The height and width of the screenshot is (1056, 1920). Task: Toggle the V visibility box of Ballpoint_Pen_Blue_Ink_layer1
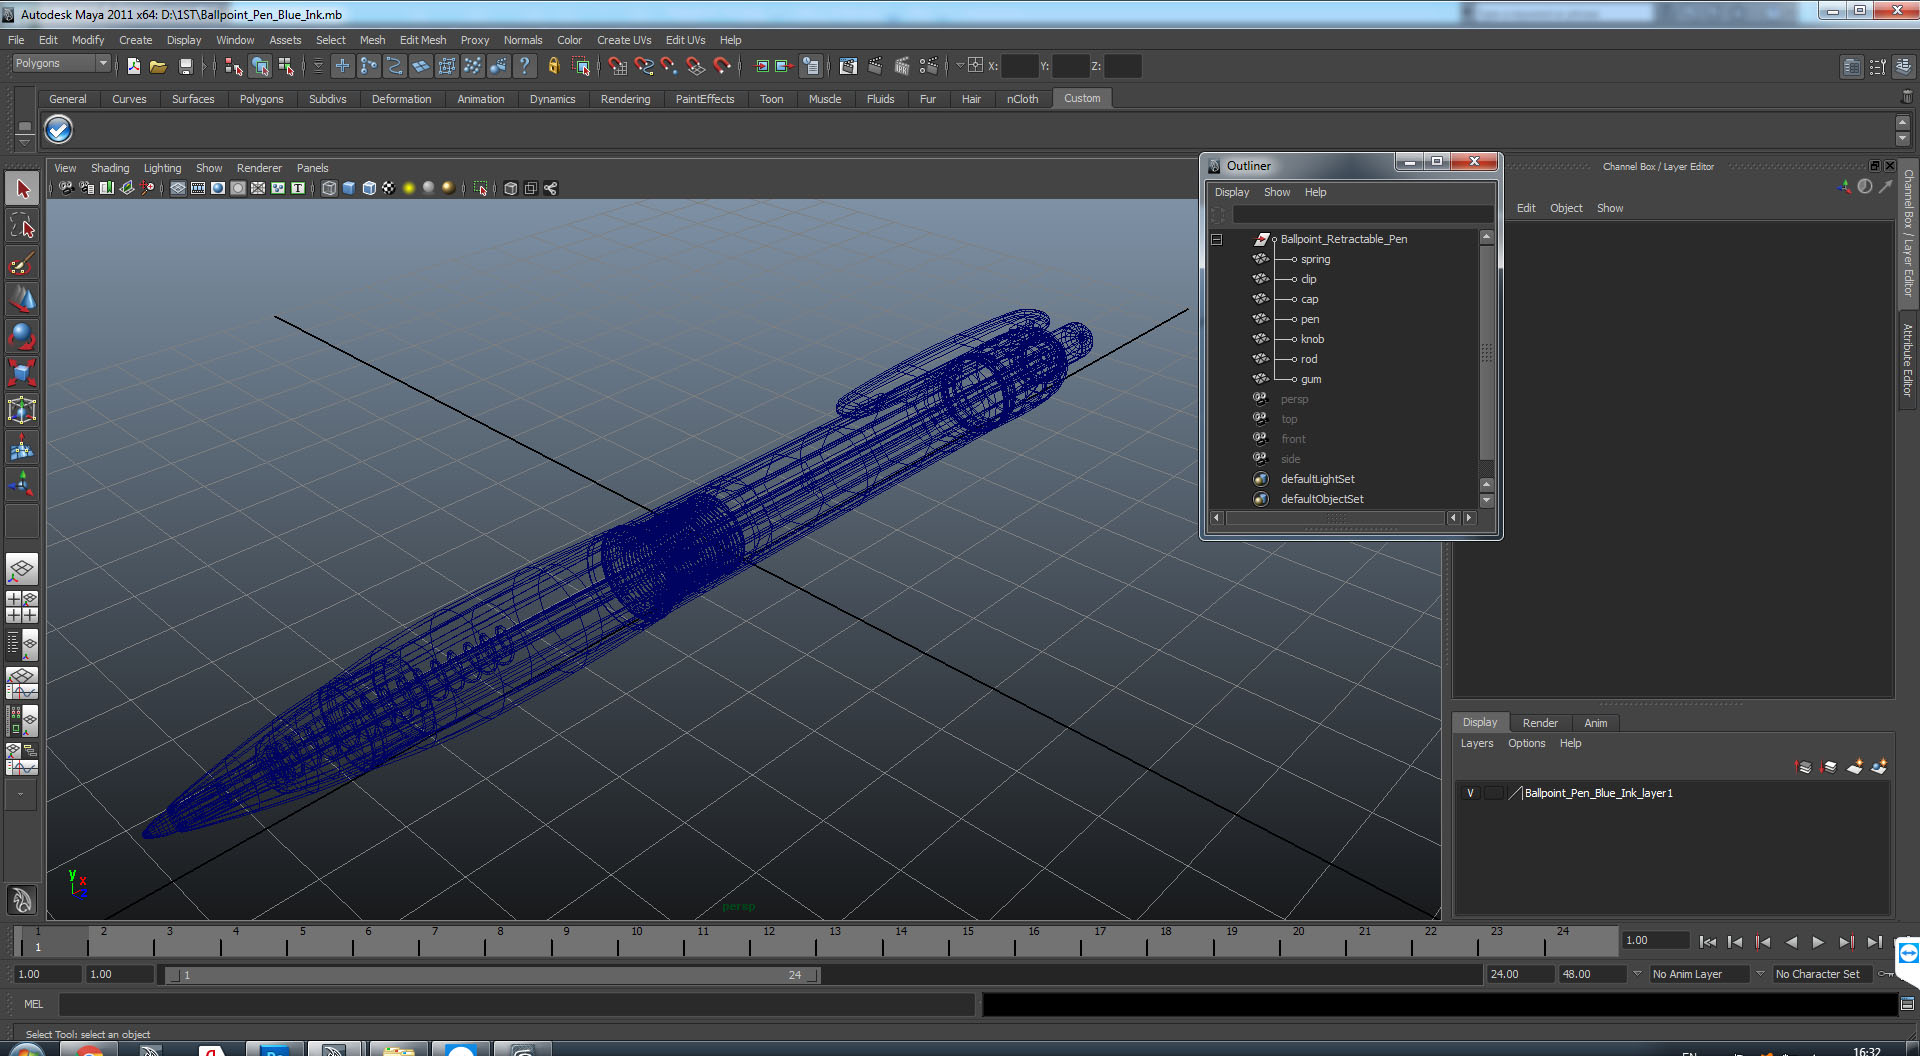click(1470, 793)
